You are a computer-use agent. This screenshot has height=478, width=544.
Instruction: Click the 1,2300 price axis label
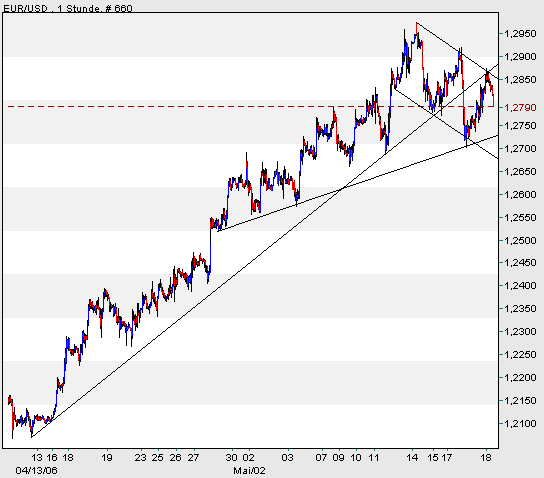click(x=520, y=332)
